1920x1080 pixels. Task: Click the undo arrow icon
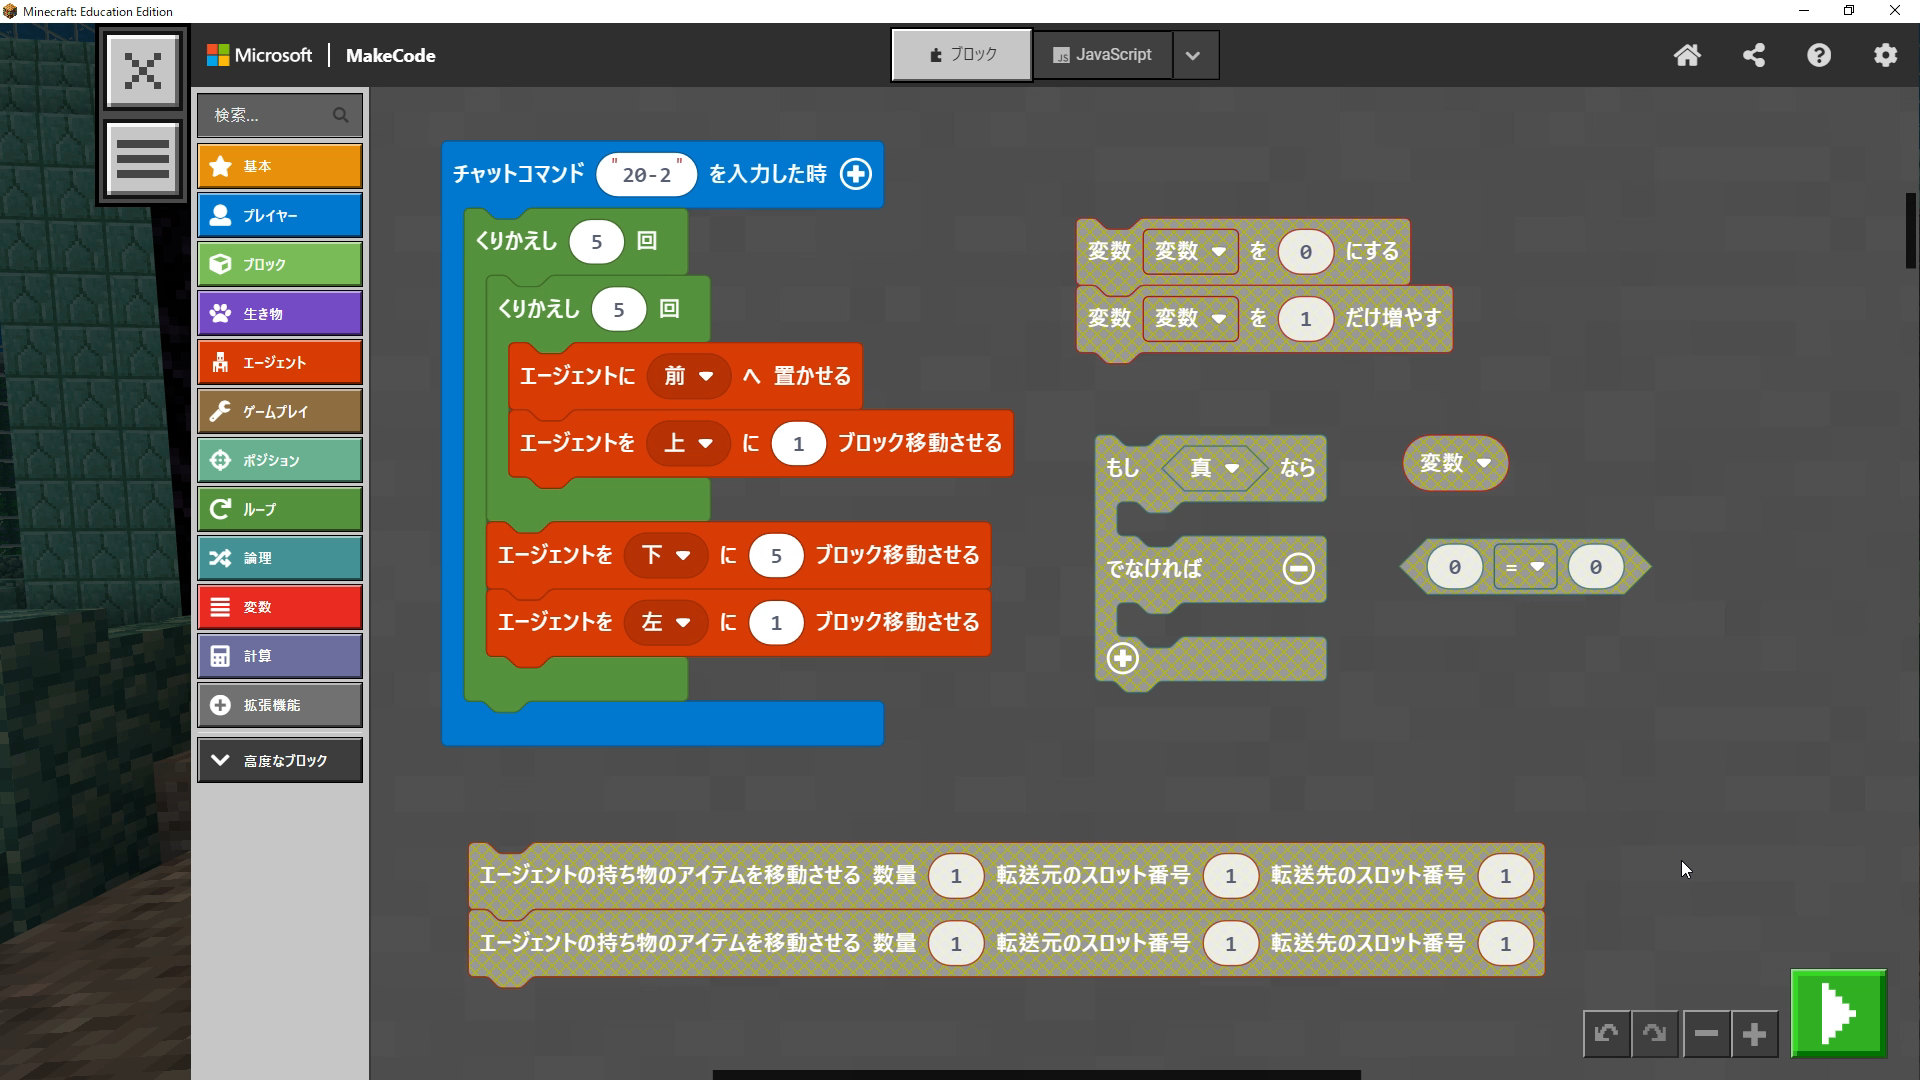point(1606,1034)
